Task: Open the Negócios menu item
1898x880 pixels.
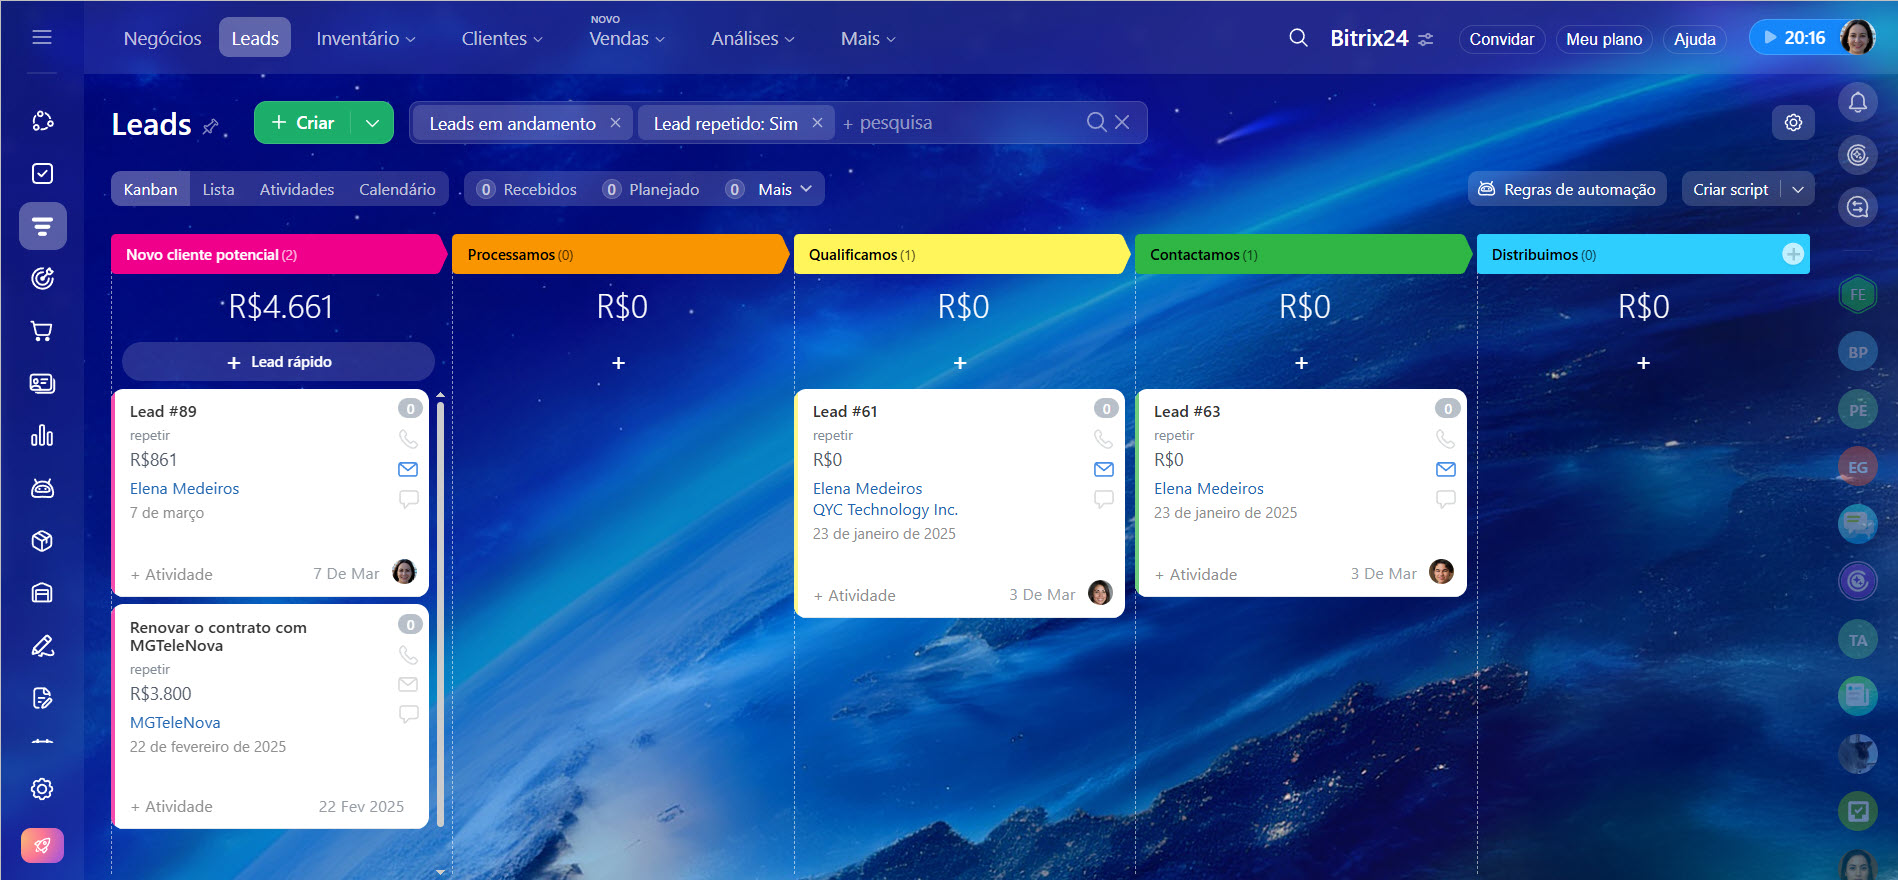Action: 162,38
